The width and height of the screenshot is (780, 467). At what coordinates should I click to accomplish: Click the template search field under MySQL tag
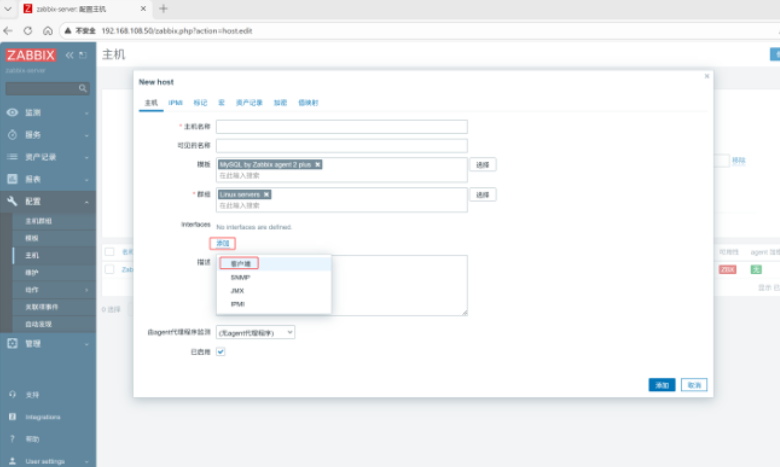coord(342,176)
